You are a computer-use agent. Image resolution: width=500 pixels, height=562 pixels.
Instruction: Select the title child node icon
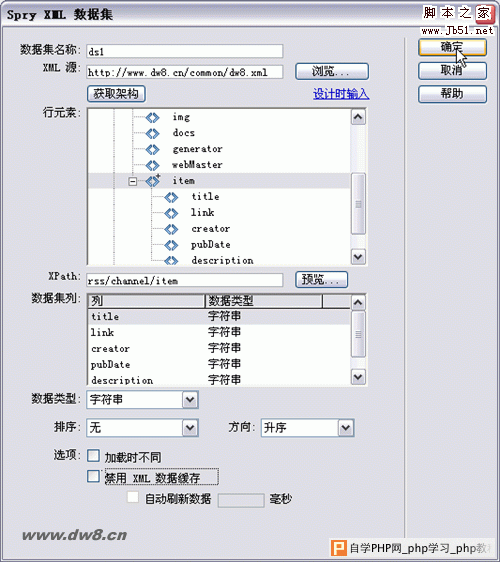[x=171, y=197]
